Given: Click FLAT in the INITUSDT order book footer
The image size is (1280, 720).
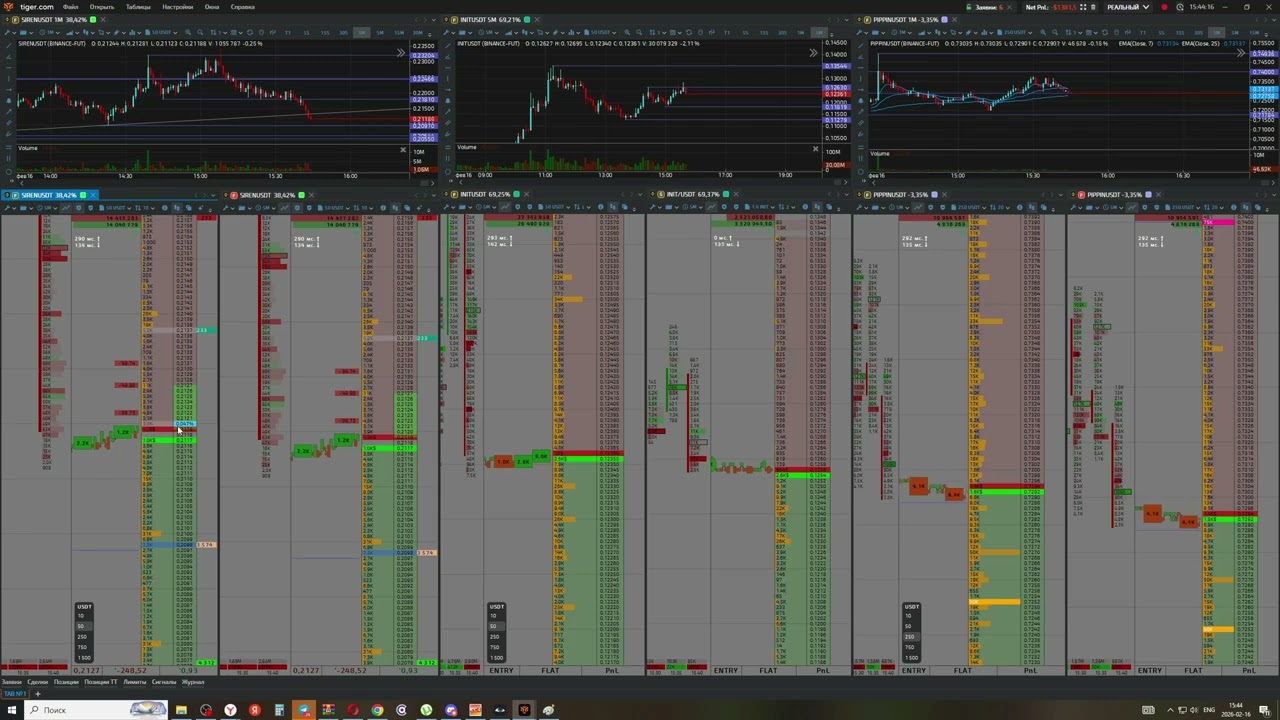Looking at the screenshot, I should coord(550,670).
